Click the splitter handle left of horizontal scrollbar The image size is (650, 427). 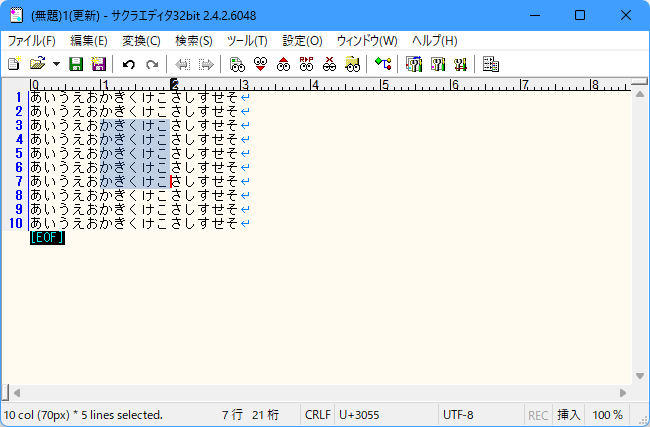(5, 393)
